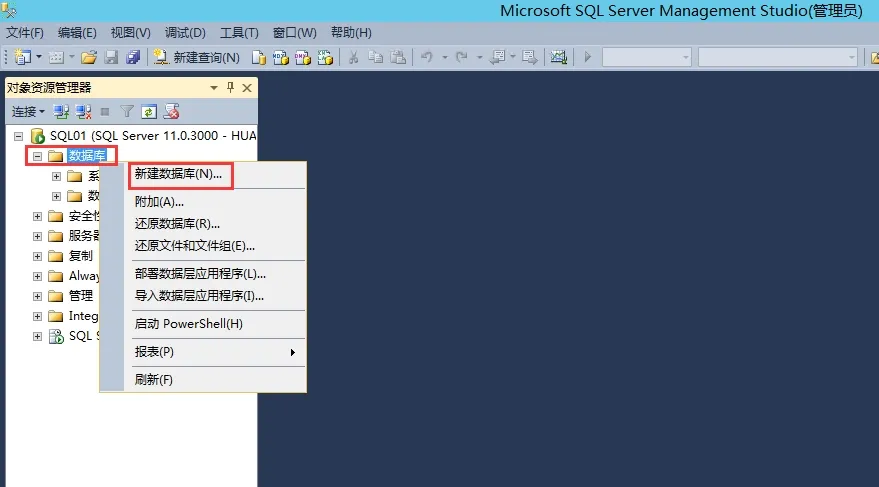Open the Redo history dropdown arrow
Image resolution: width=879 pixels, height=487 pixels.
pos(479,57)
